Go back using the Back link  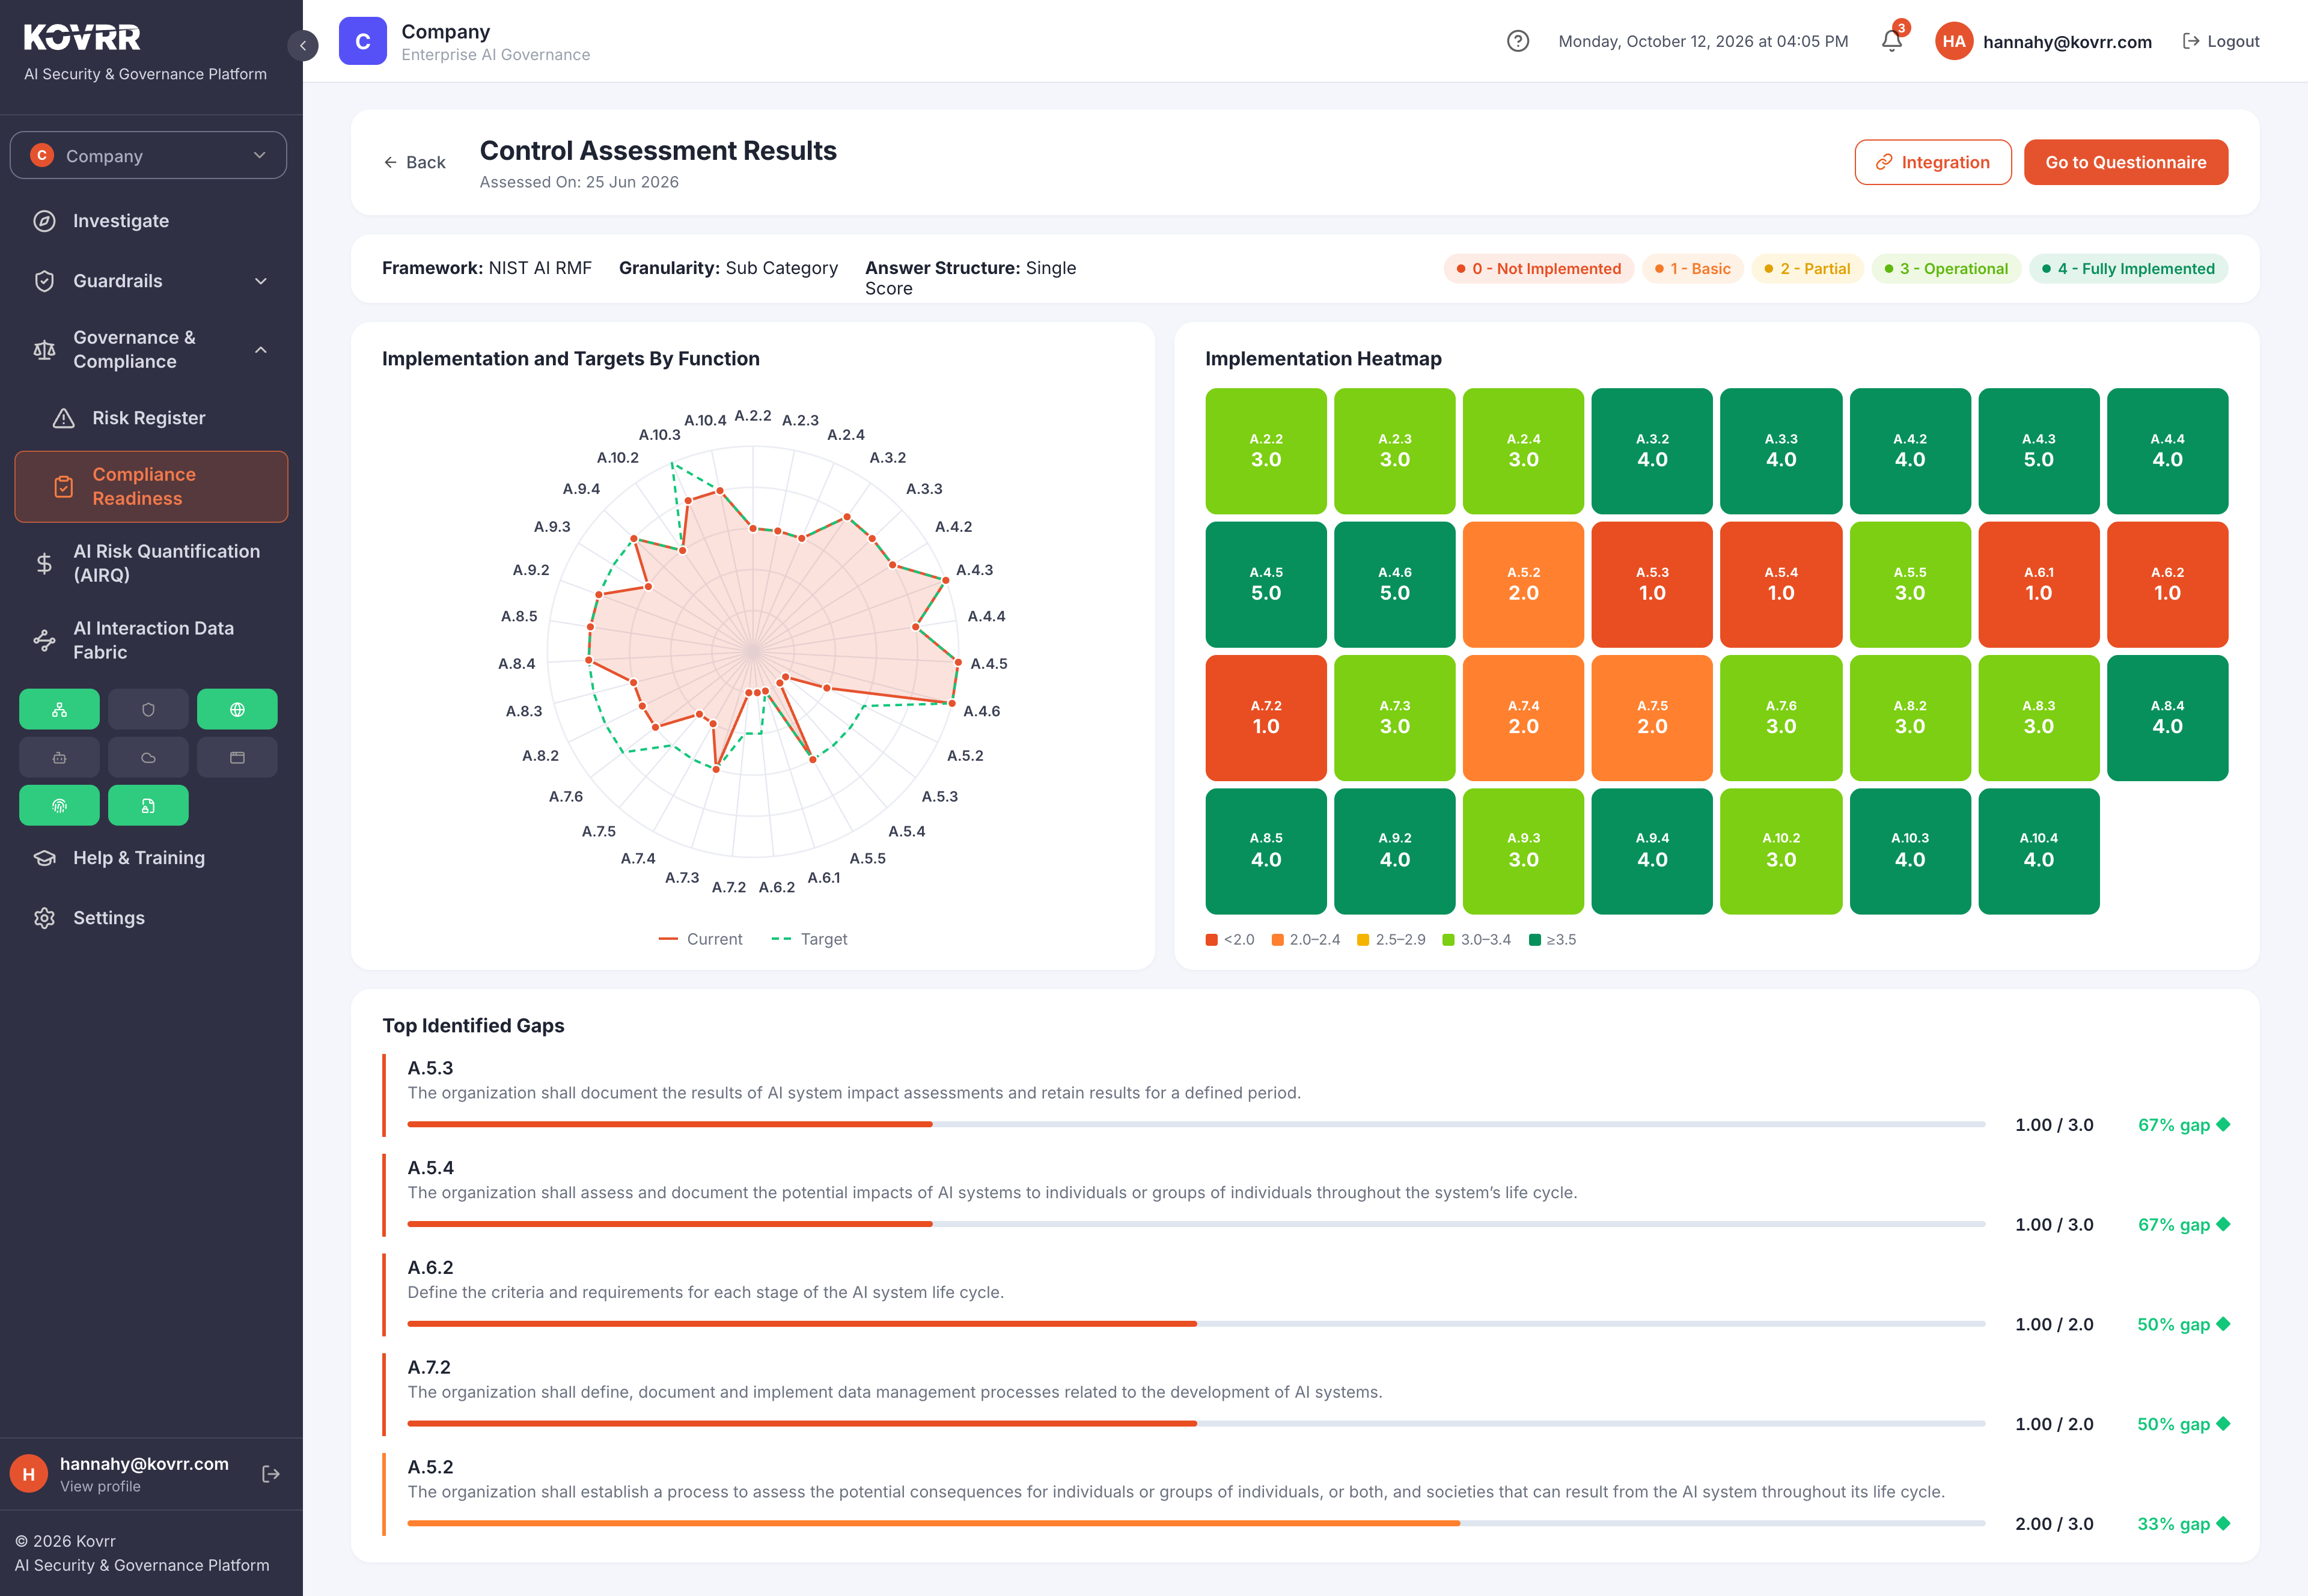coord(414,162)
